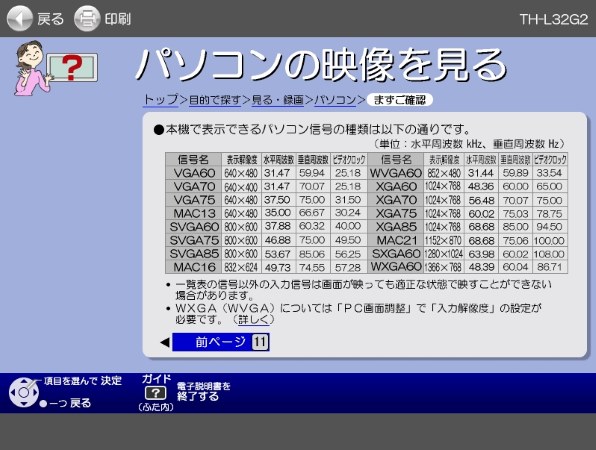Follow the 詳しく details link
Viewport: 596px width, 450px height.
coord(254,320)
